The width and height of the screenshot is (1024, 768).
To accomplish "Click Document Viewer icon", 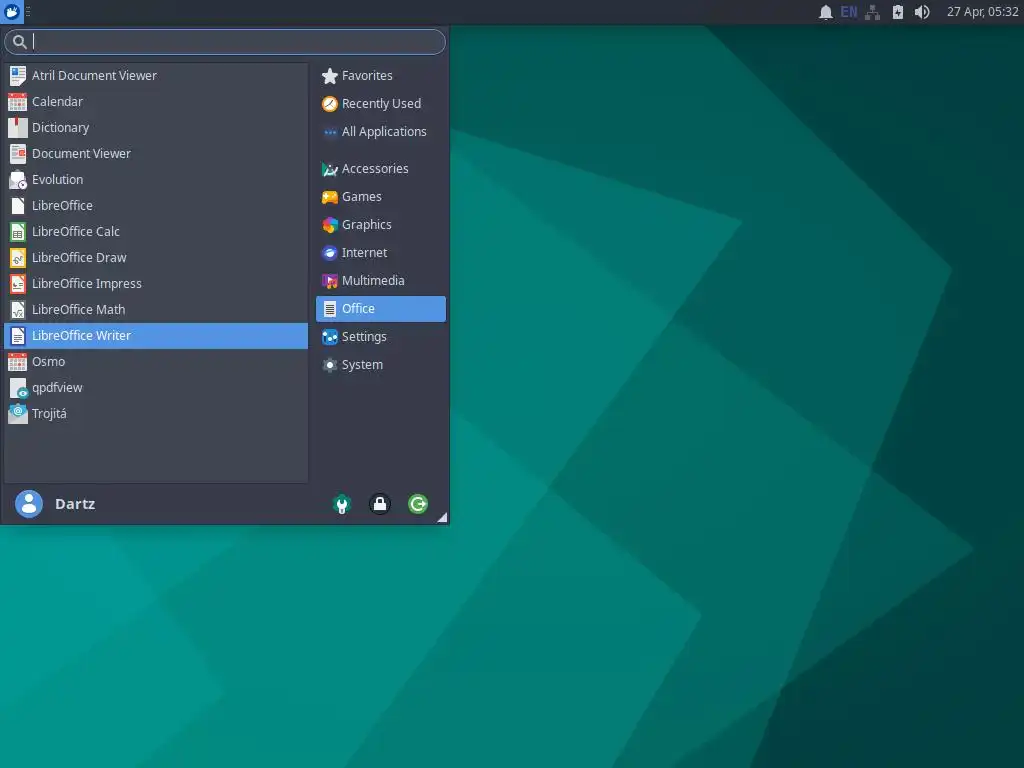I will (x=18, y=153).
